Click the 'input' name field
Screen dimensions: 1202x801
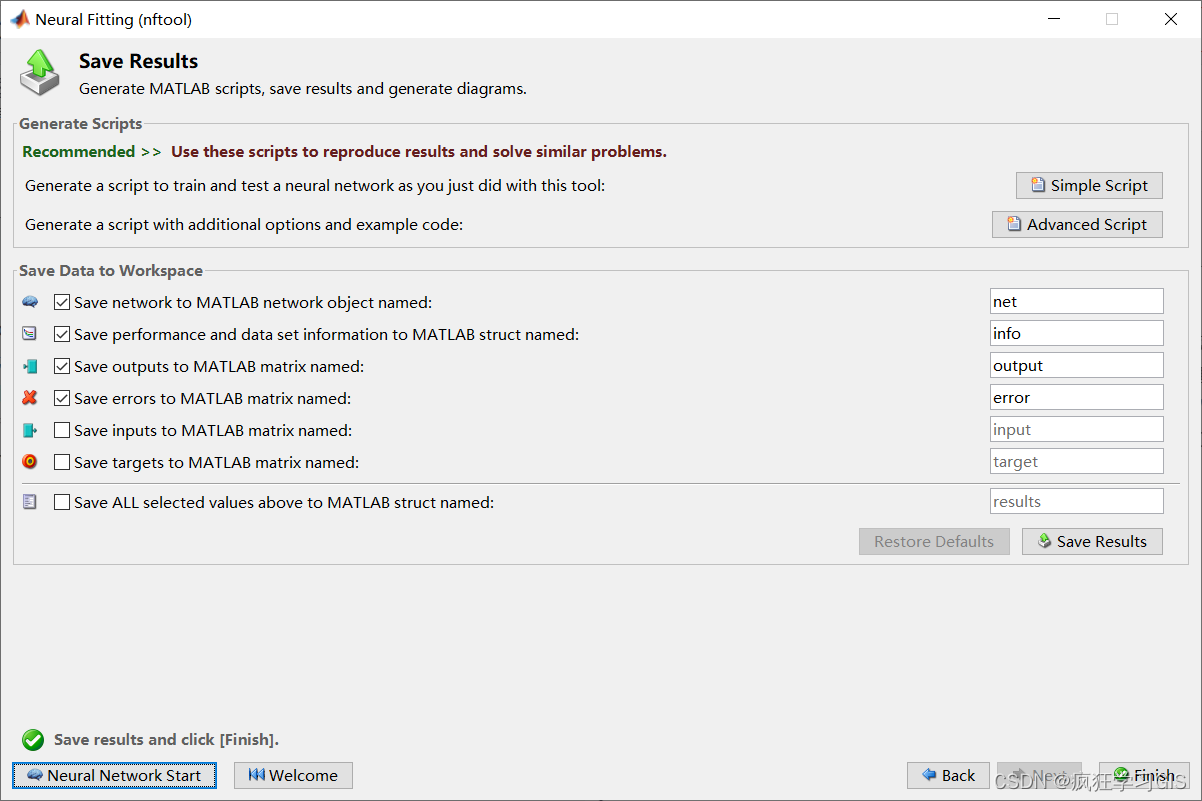click(1076, 429)
